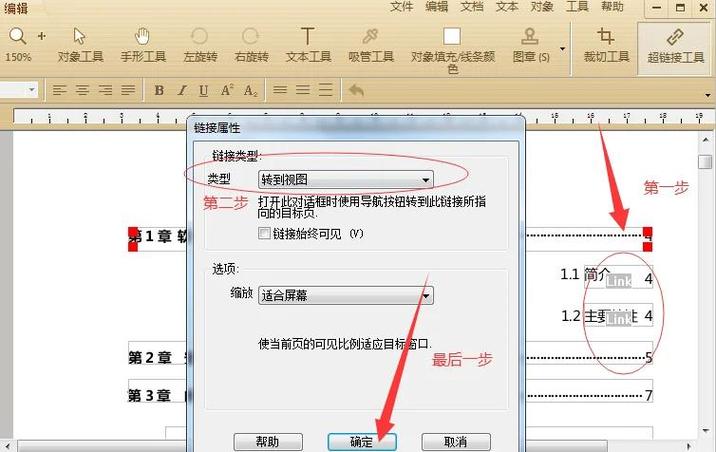This screenshot has width=716, height=452.
Task: Toggle bold formatting
Action: (159, 90)
